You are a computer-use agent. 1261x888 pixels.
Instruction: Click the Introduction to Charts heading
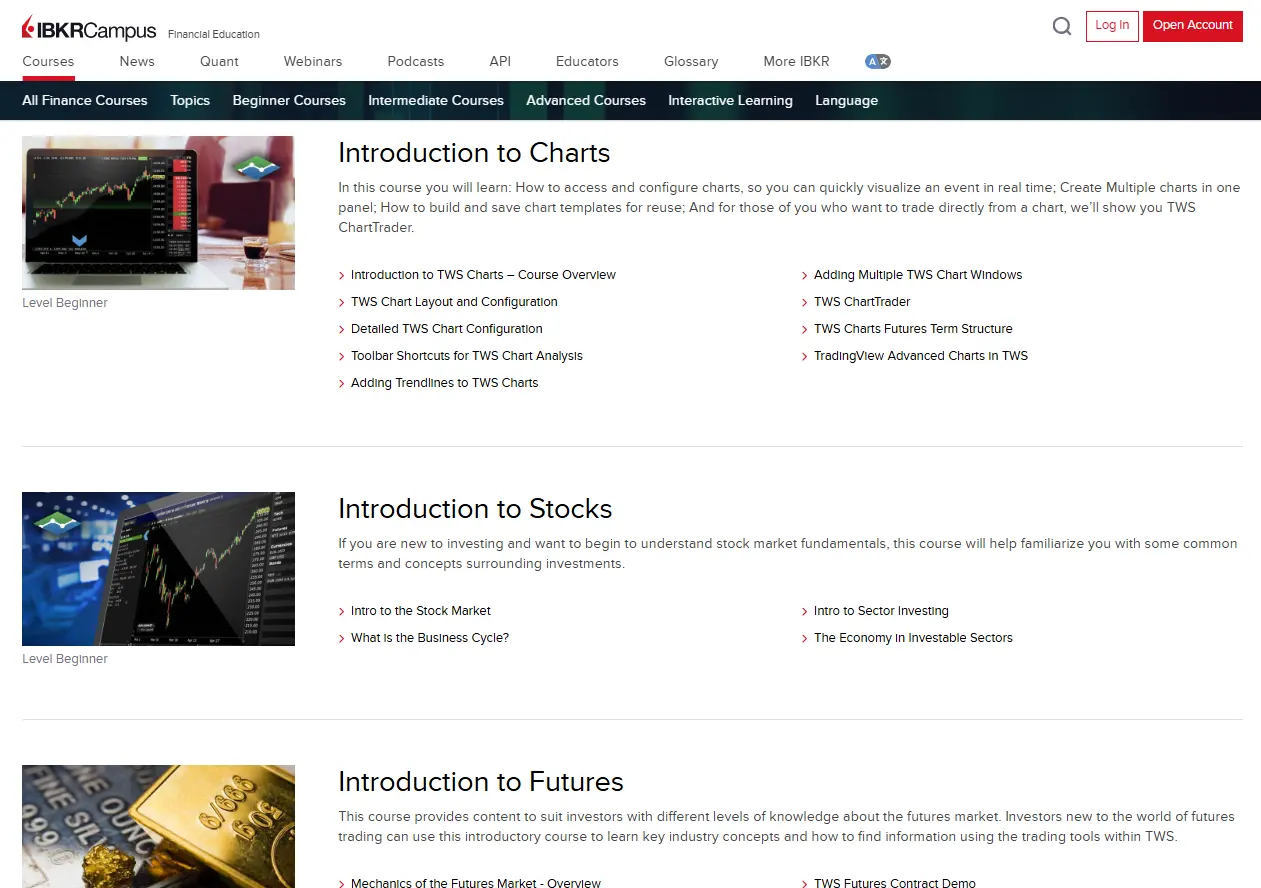click(474, 153)
